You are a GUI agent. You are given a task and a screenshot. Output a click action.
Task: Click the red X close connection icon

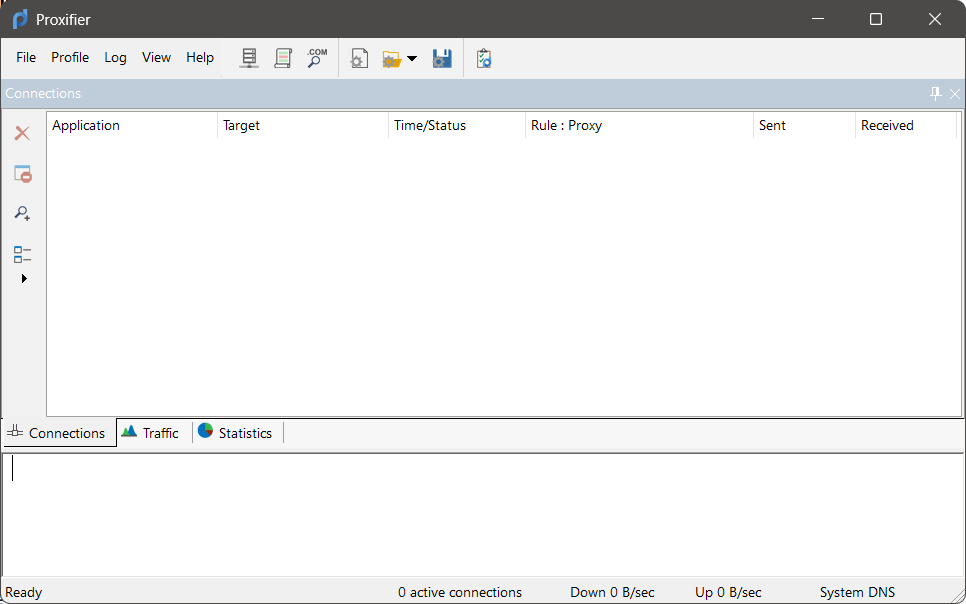pyautogui.click(x=23, y=133)
